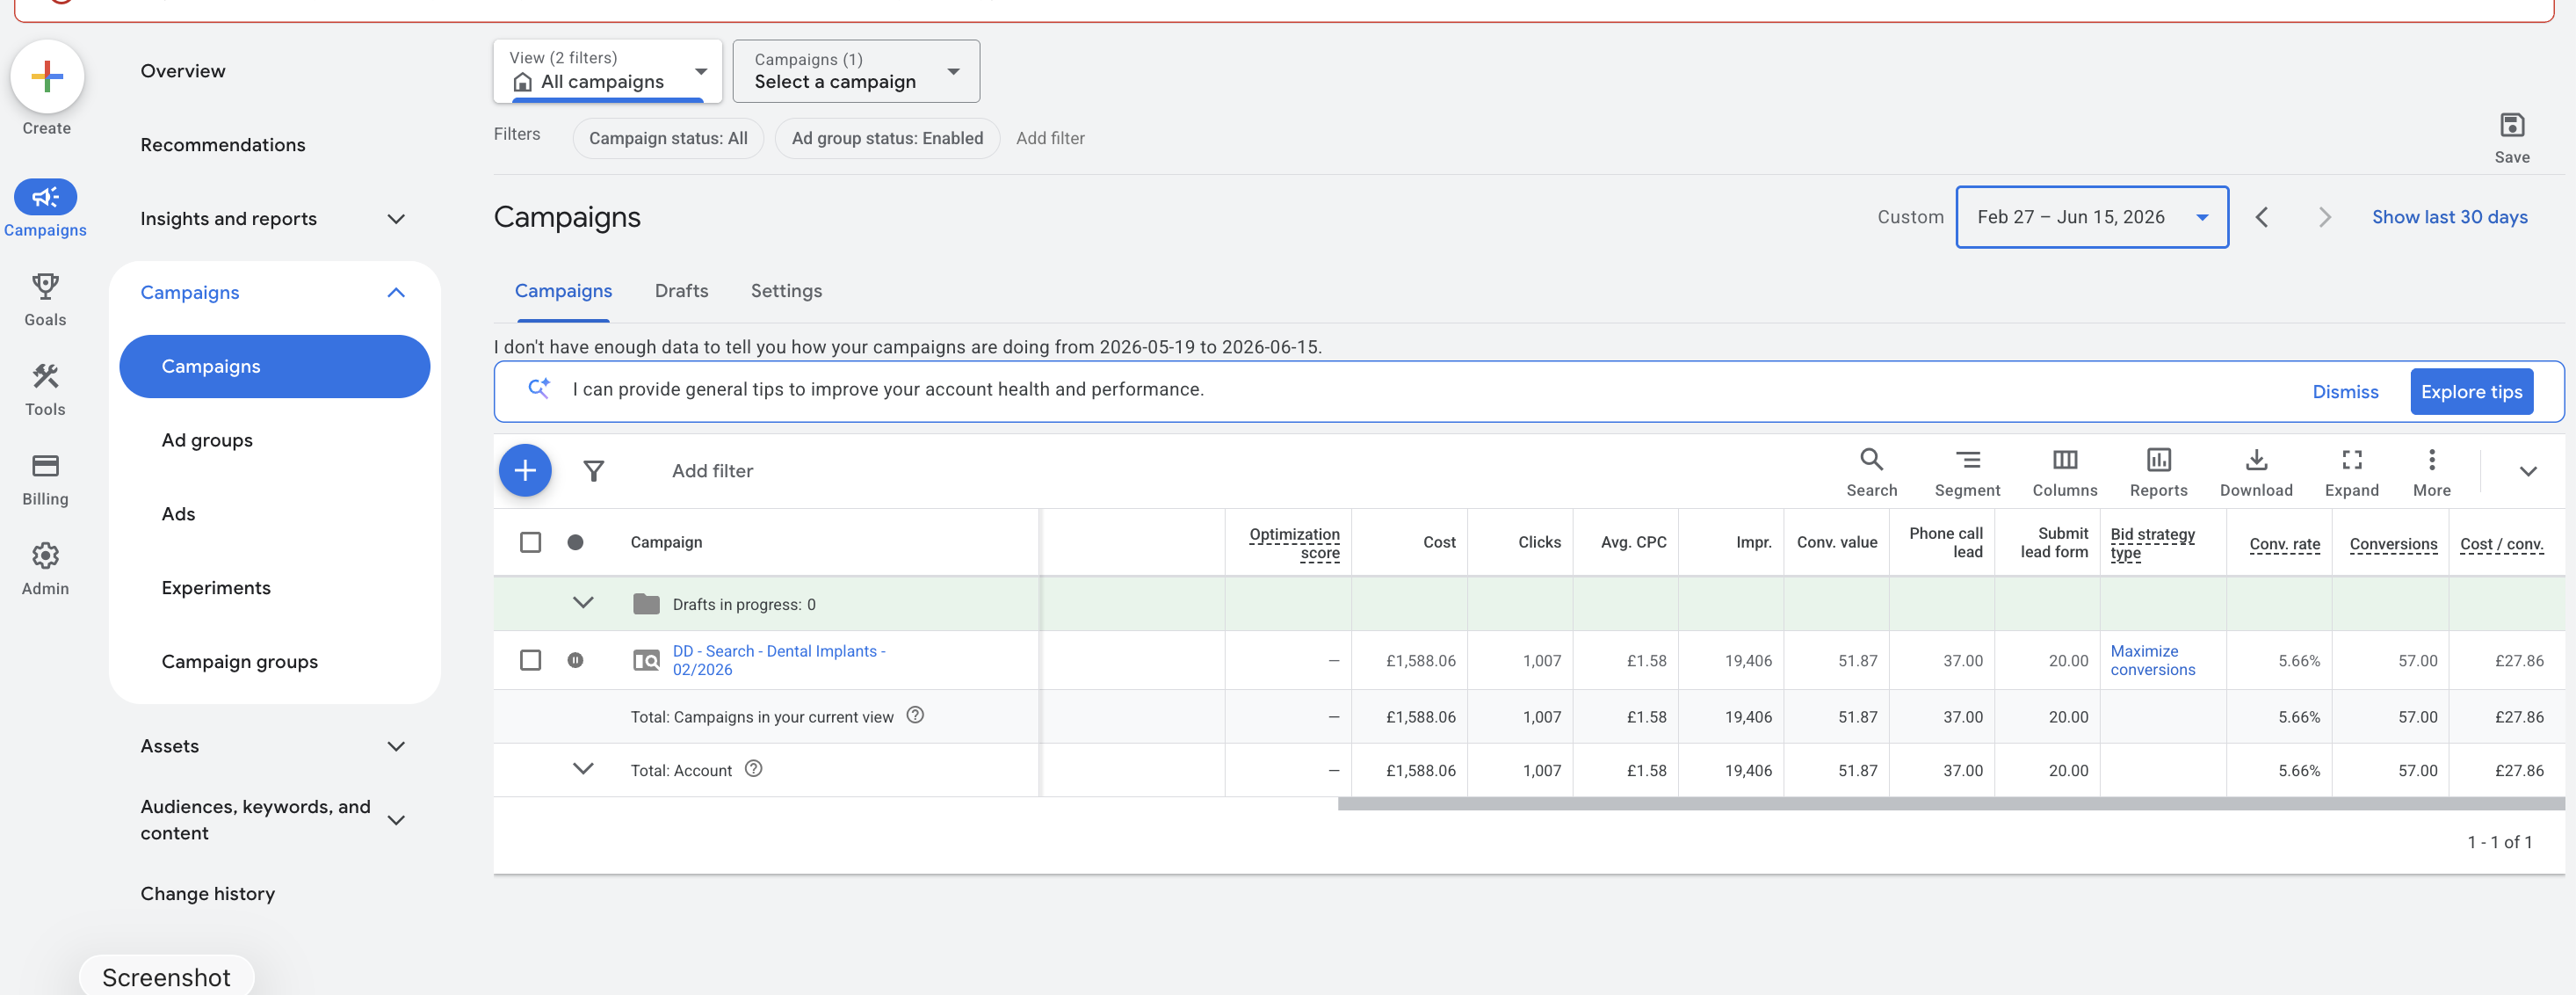Select the Campaigns tab
This screenshot has height=995, width=2576.
pos(563,291)
